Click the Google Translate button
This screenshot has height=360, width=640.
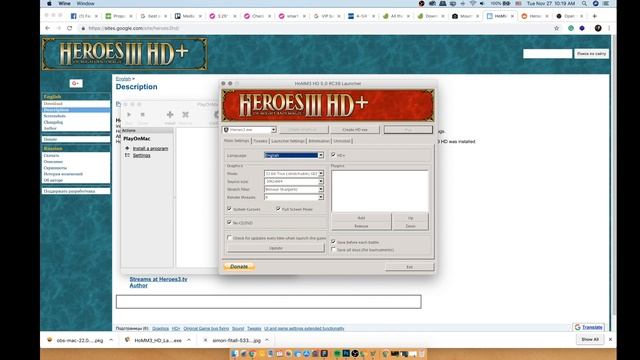(589, 327)
